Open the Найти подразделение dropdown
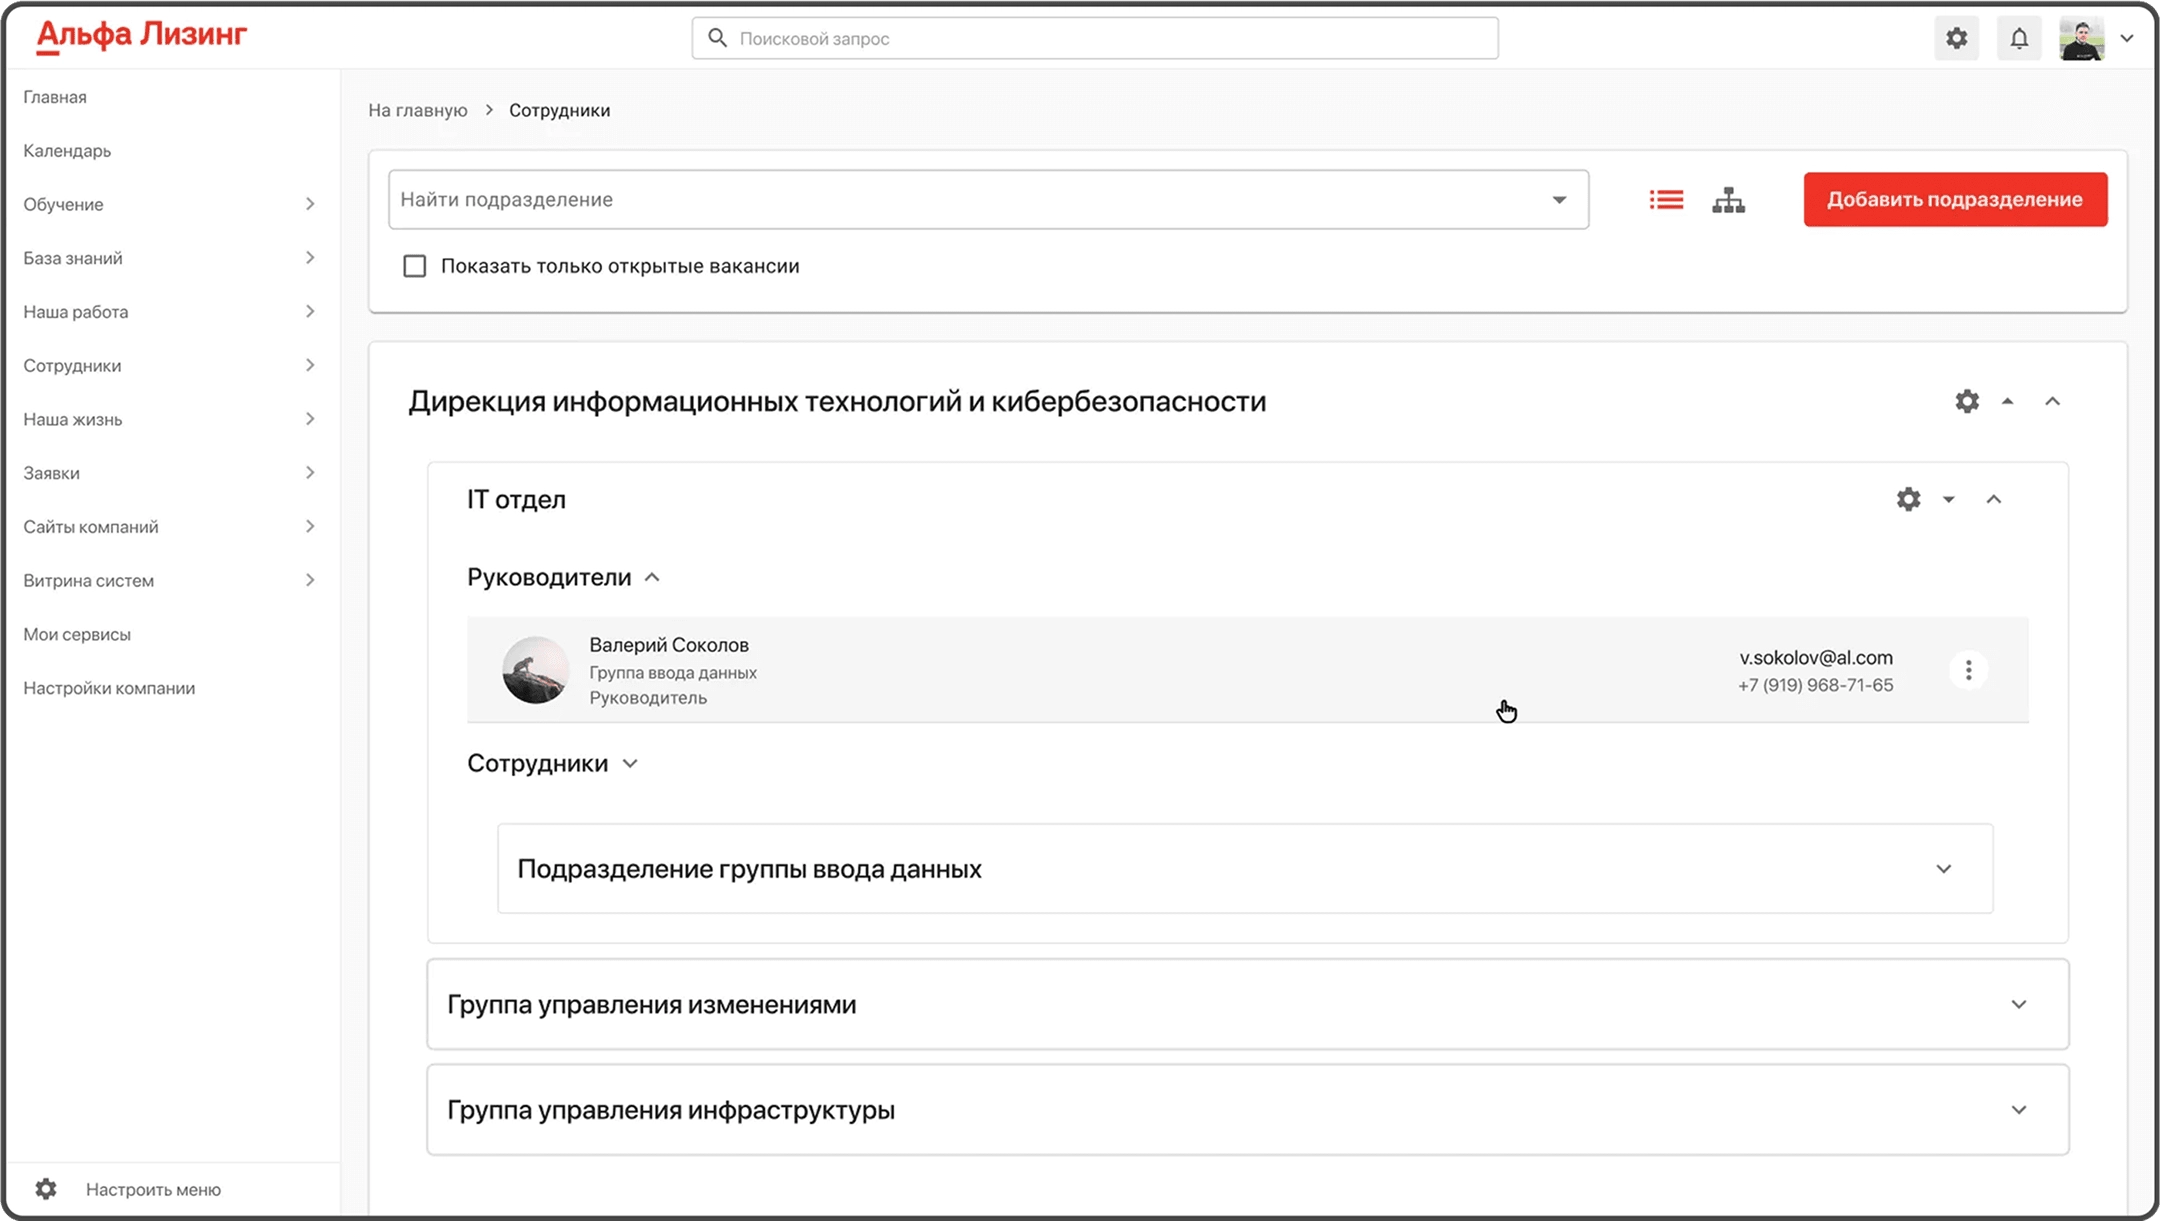 [x=1558, y=200]
